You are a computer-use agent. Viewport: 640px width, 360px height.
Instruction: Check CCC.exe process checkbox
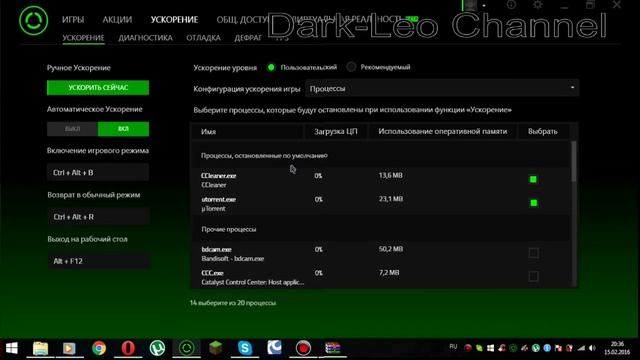pyautogui.click(x=533, y=276)
